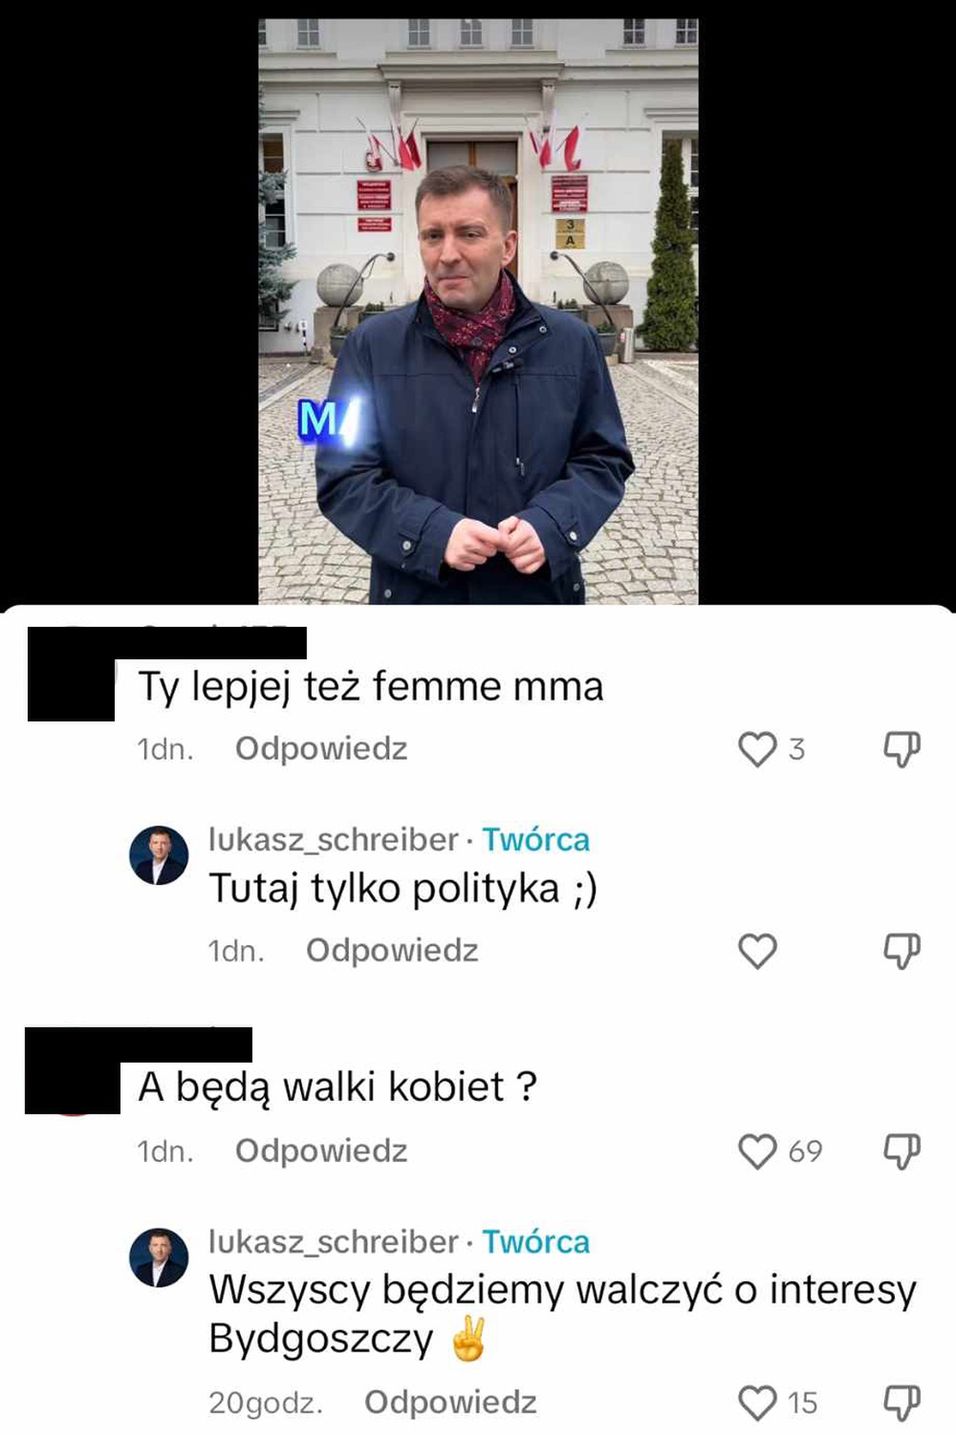The width and height of the screenshot is (956, 1440).
Task: Dislike the 'Wszyscy będziemy walczyć' reply
Action: pos(902,1403)
